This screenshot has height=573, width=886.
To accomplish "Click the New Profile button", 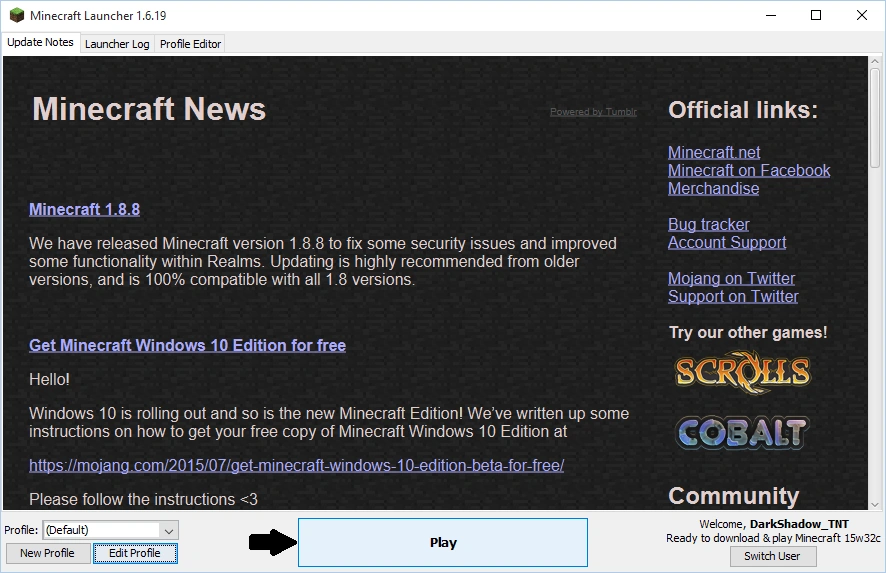I will (x=47, y=553).
